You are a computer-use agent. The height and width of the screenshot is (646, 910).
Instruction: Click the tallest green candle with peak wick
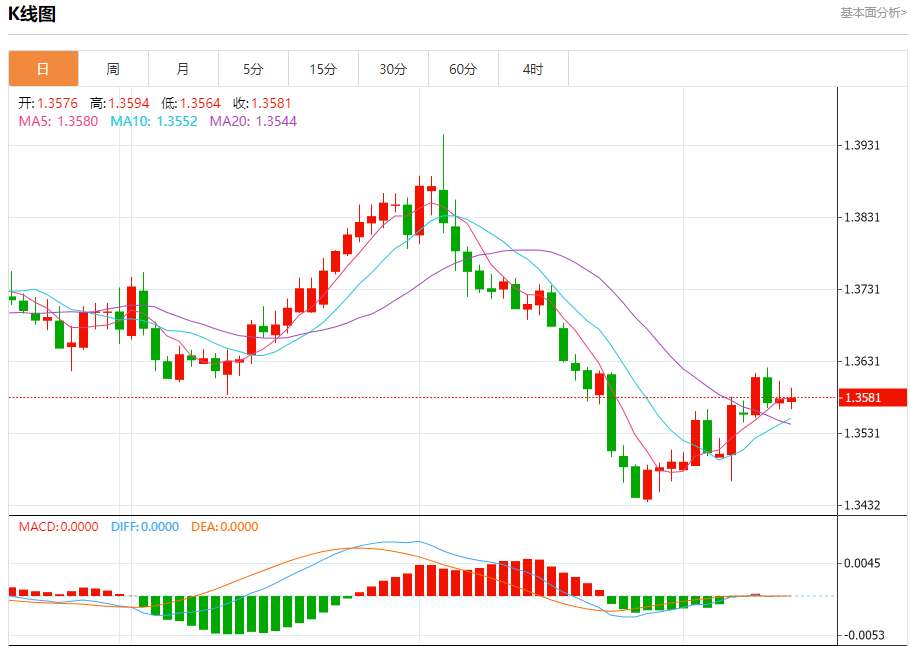tap(443, 183)
